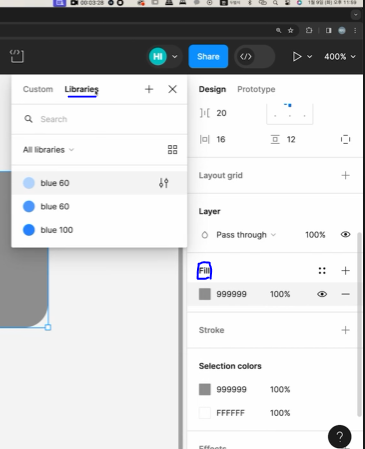Click horizontal padding value 16
Screen dimensions: 365x449
click(221, 139)
